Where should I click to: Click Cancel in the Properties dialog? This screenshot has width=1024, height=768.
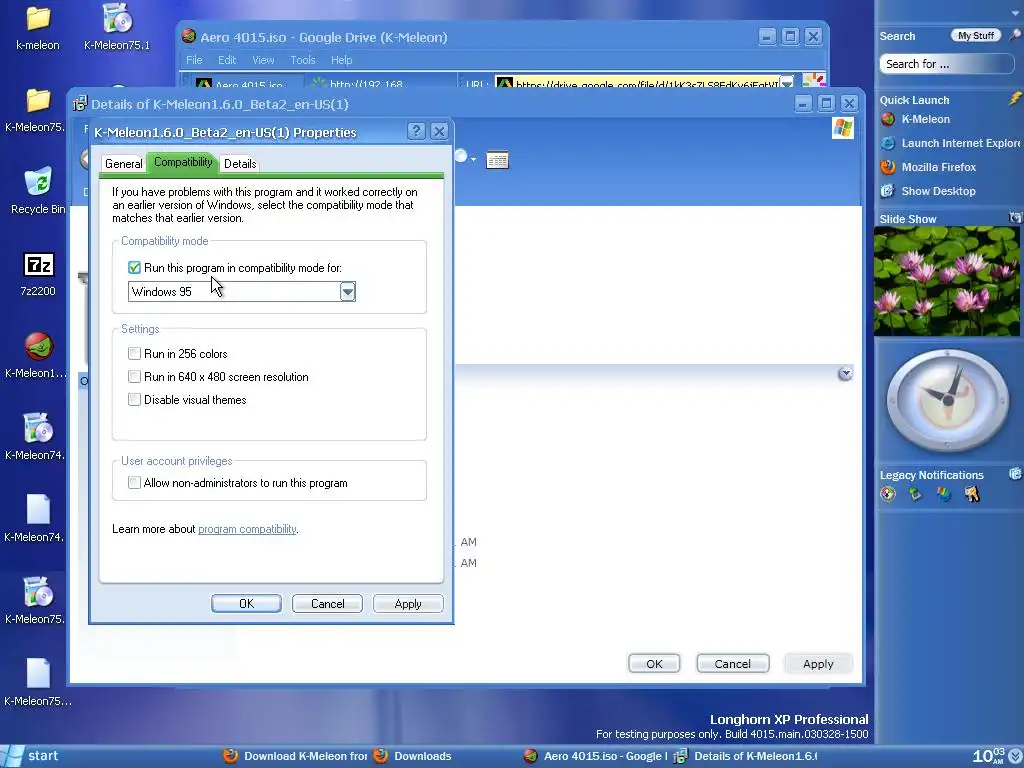pyautogui.click(x=327, y=603)
